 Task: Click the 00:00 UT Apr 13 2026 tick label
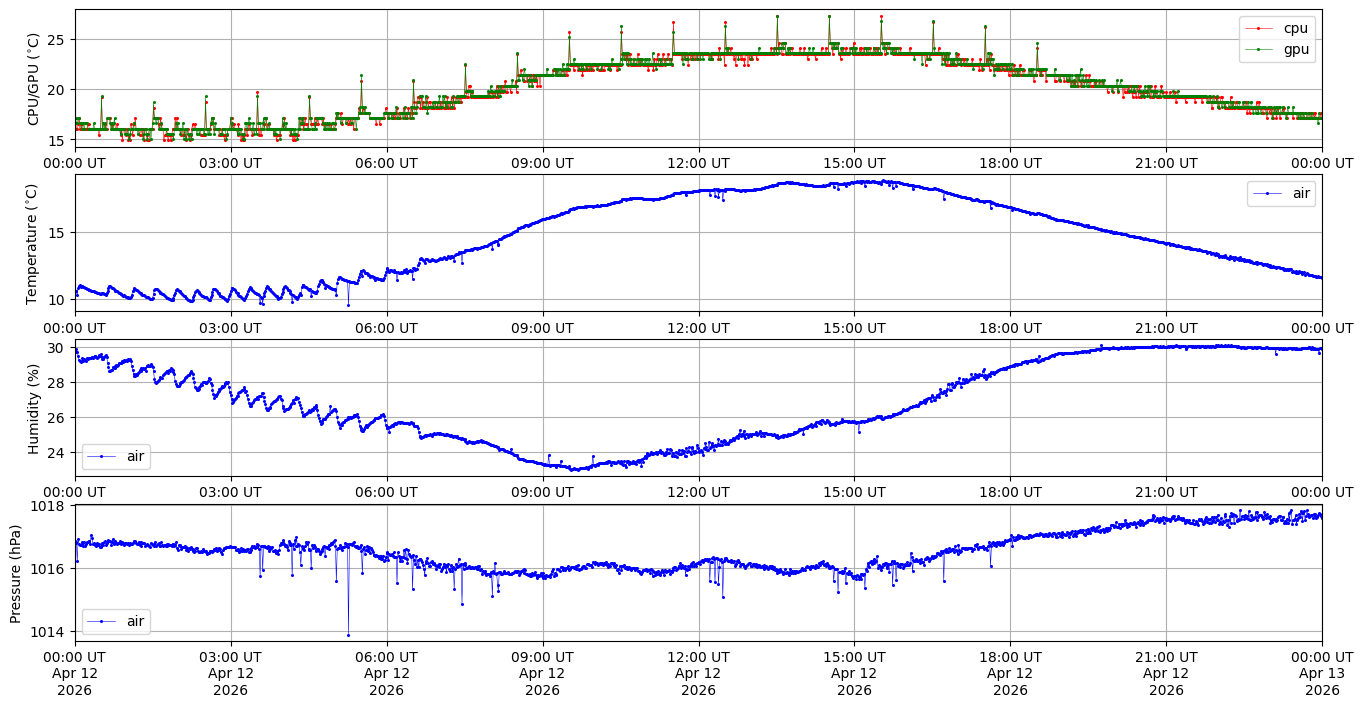click(1322, 673)
